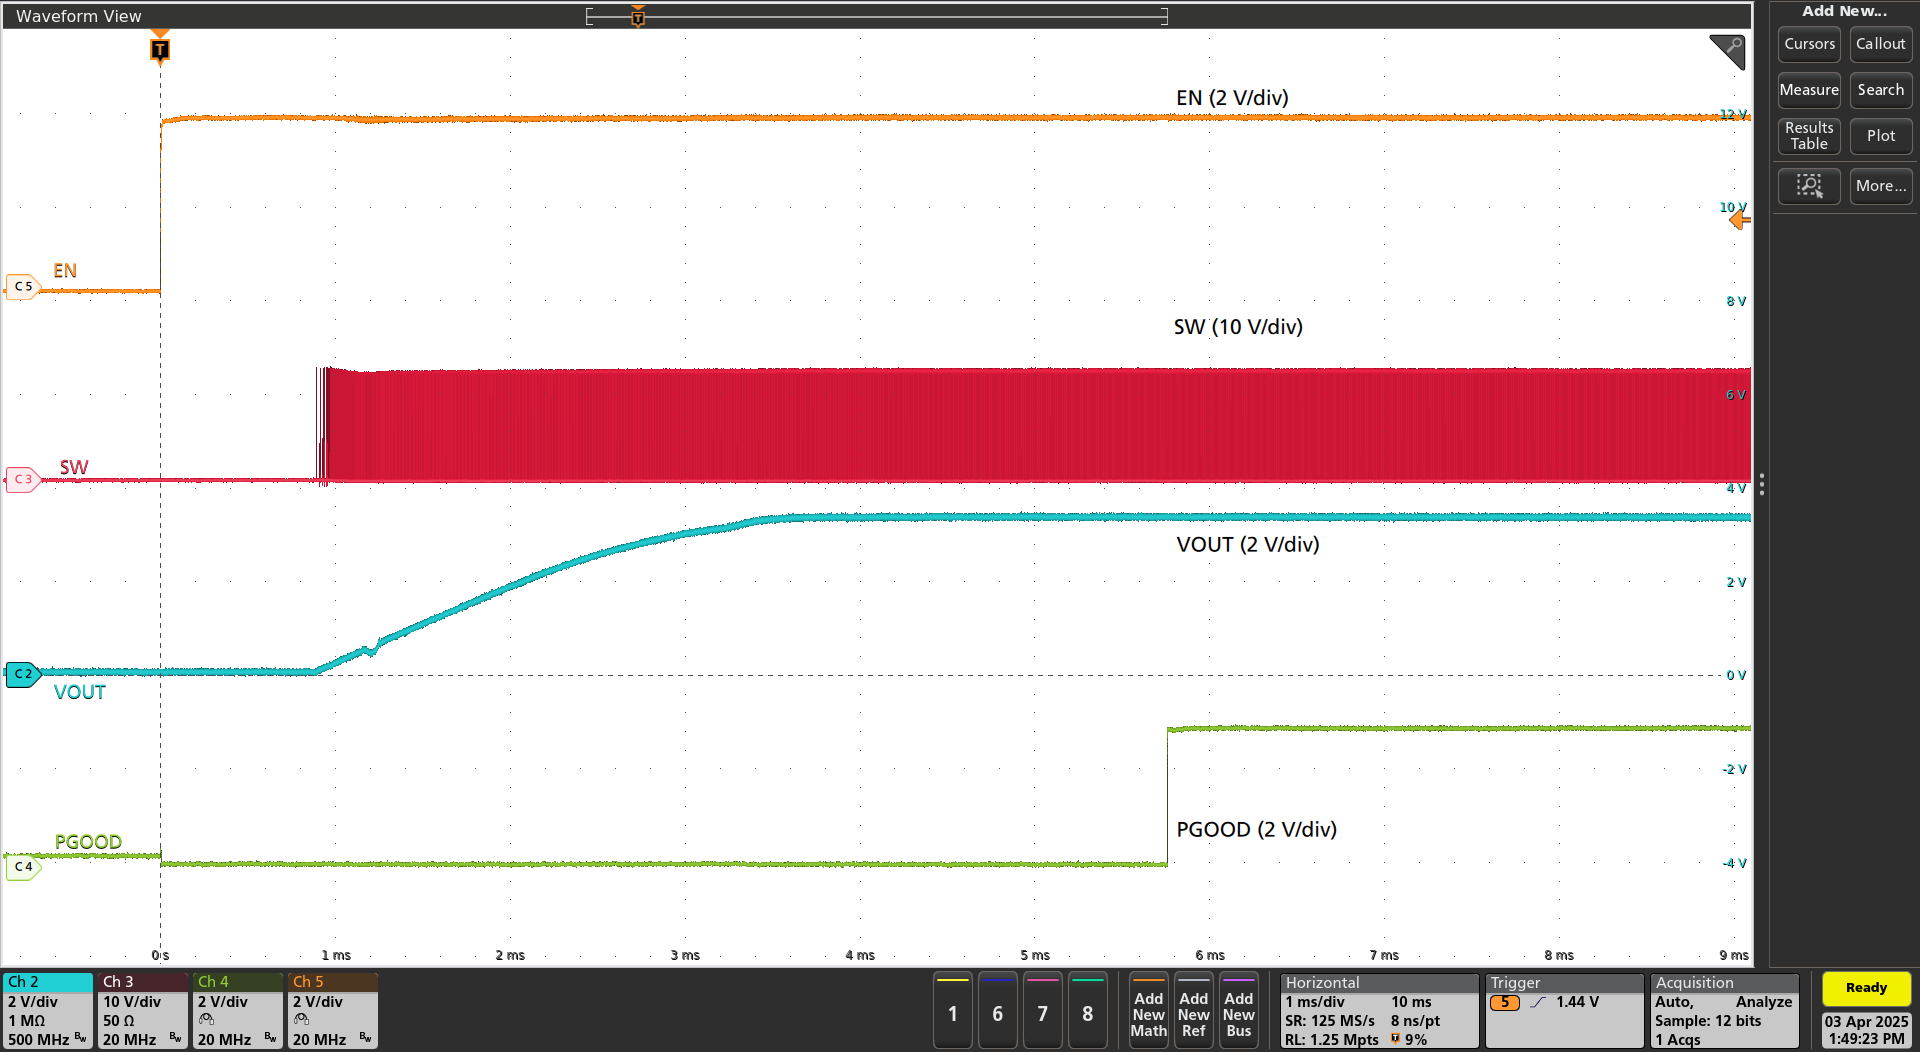Open the Ch 3 settings badge
Image resolution: width=1920 pixels, height=1052 pixels.
click(x=143, y=1011)
